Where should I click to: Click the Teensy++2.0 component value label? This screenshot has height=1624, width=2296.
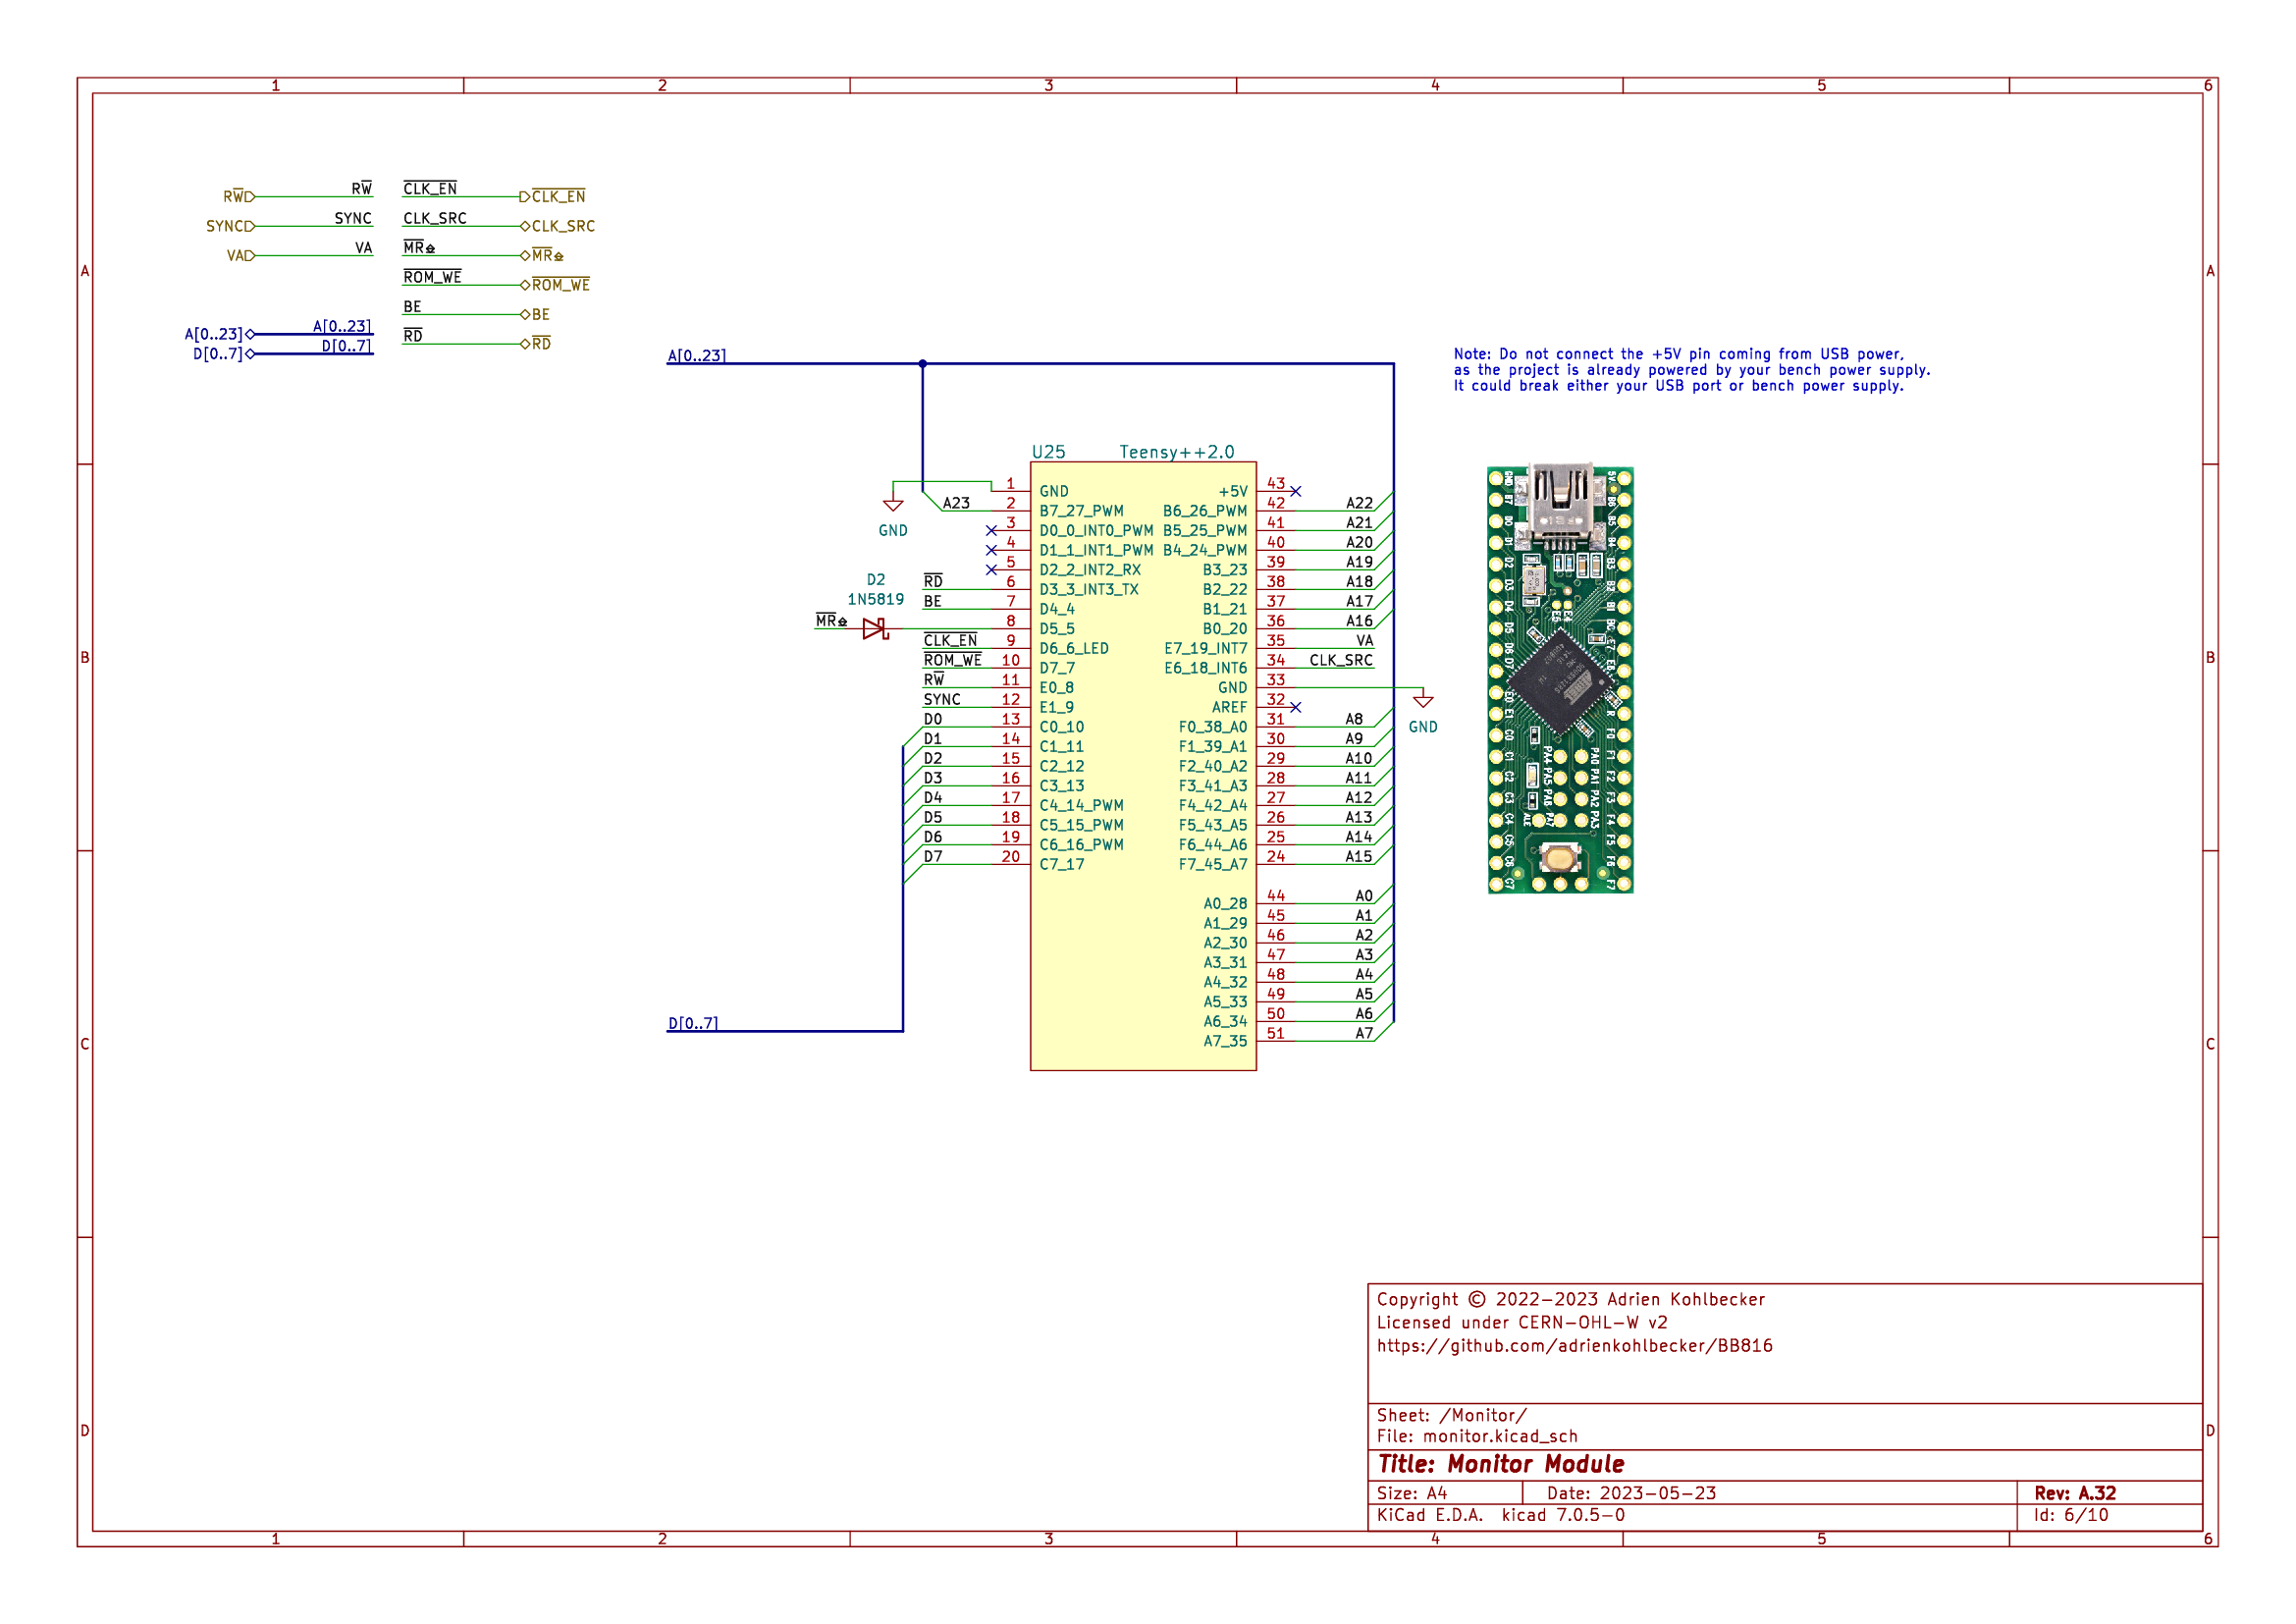(1176, 452)
